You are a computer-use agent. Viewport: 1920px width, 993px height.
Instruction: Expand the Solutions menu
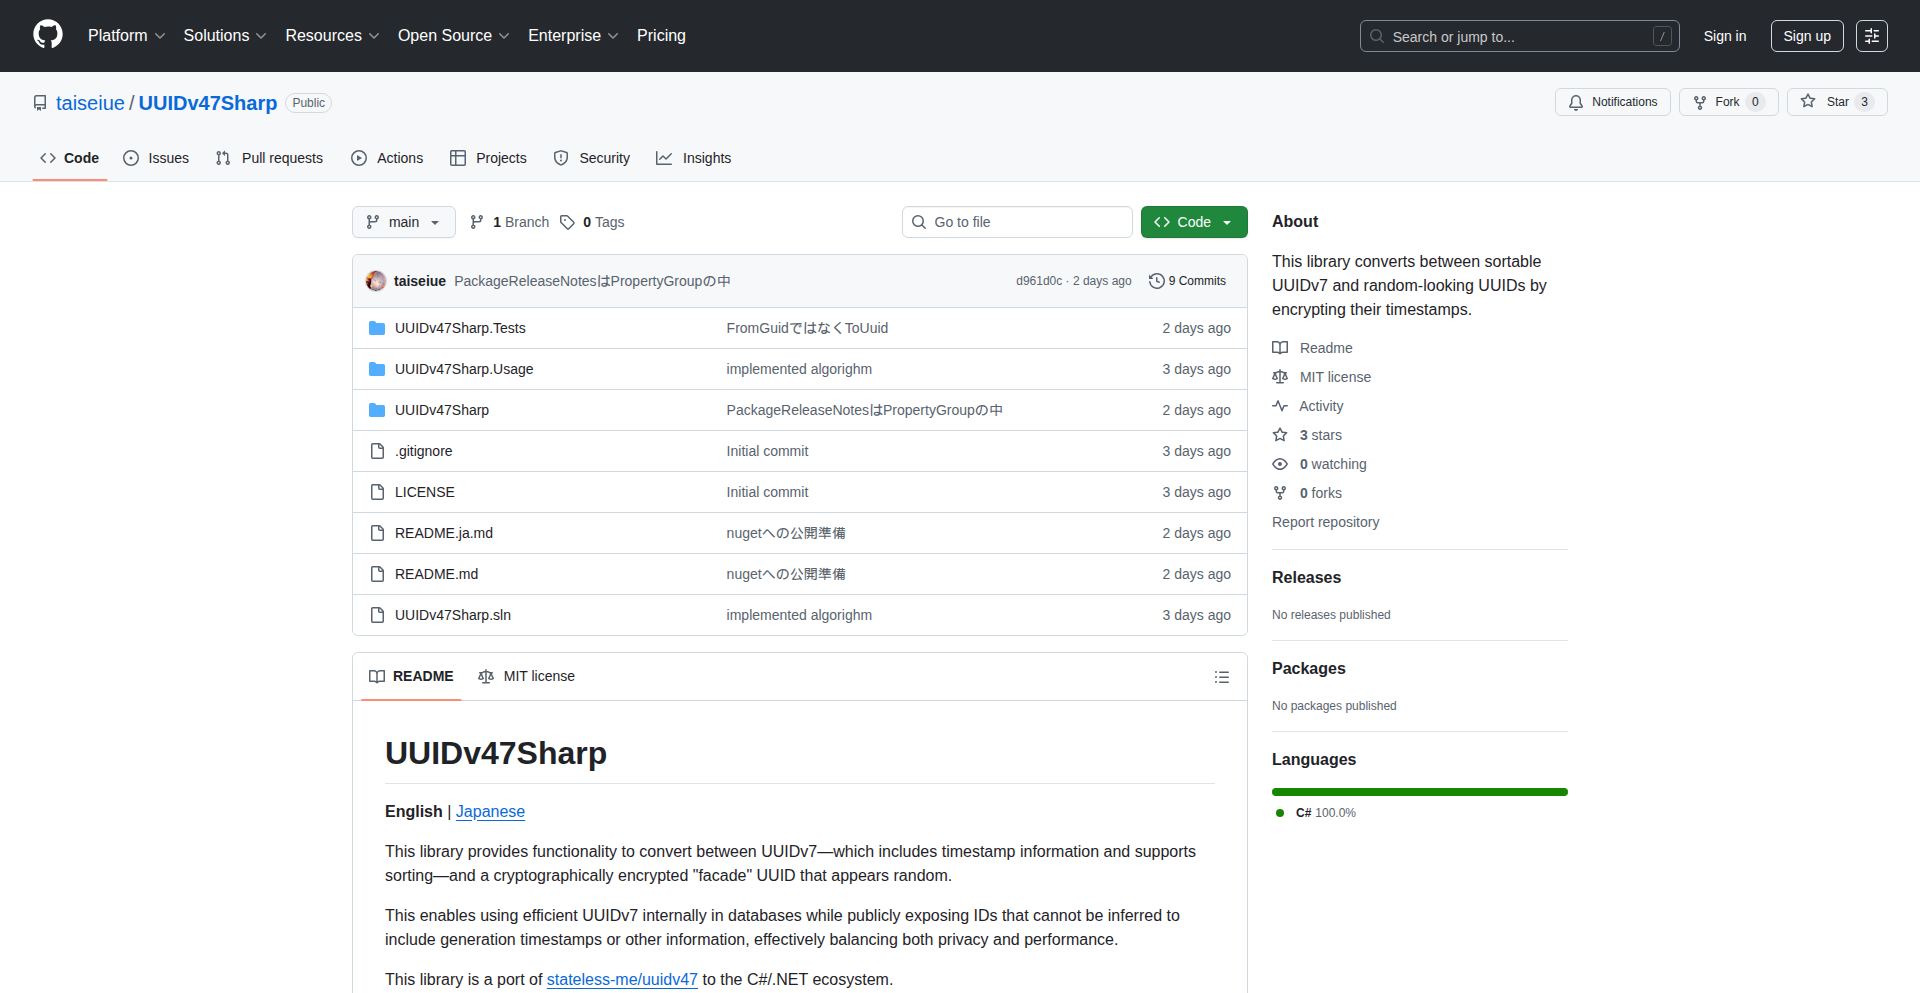pyautogui.click(x=225, y=36)
